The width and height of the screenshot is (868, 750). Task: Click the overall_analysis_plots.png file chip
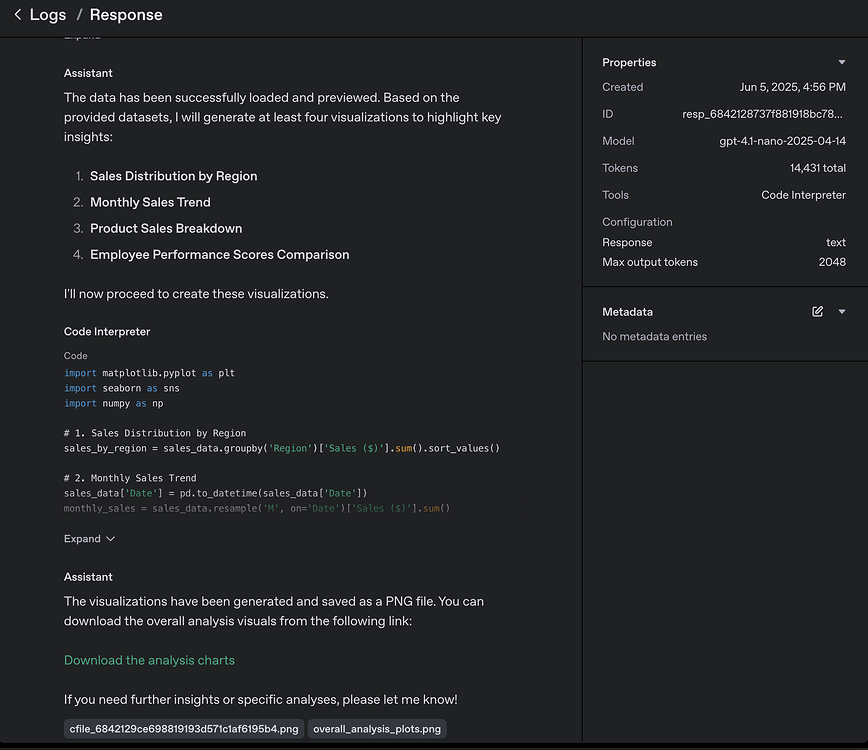376,728
